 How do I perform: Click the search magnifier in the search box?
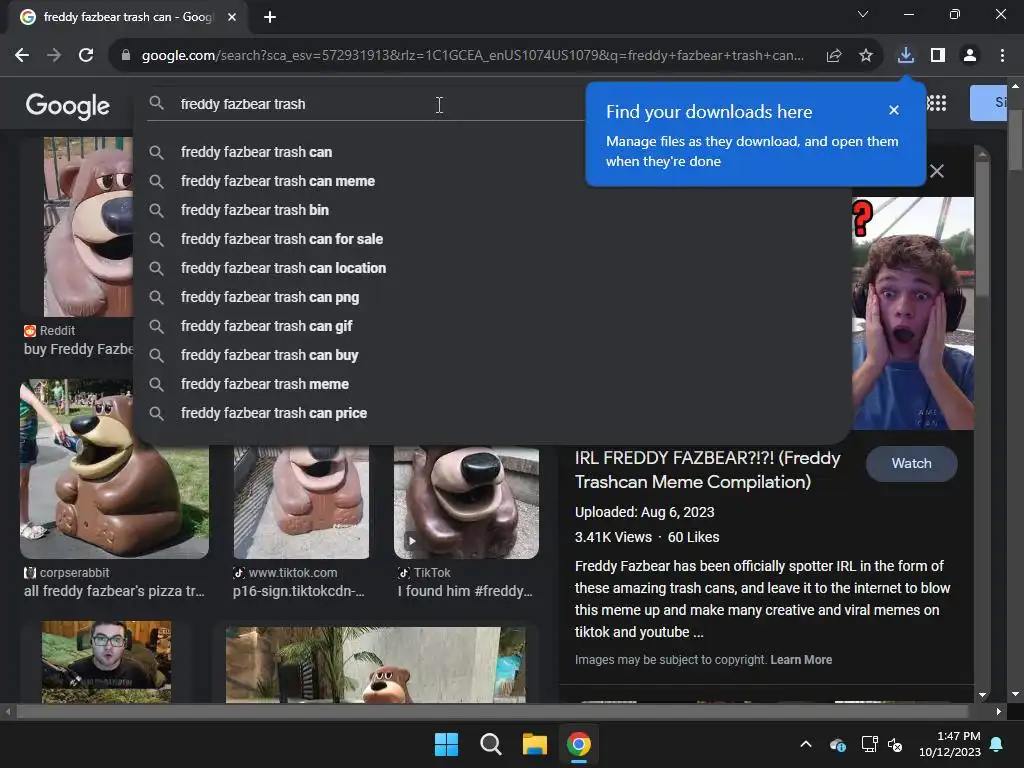click(156, 103)
